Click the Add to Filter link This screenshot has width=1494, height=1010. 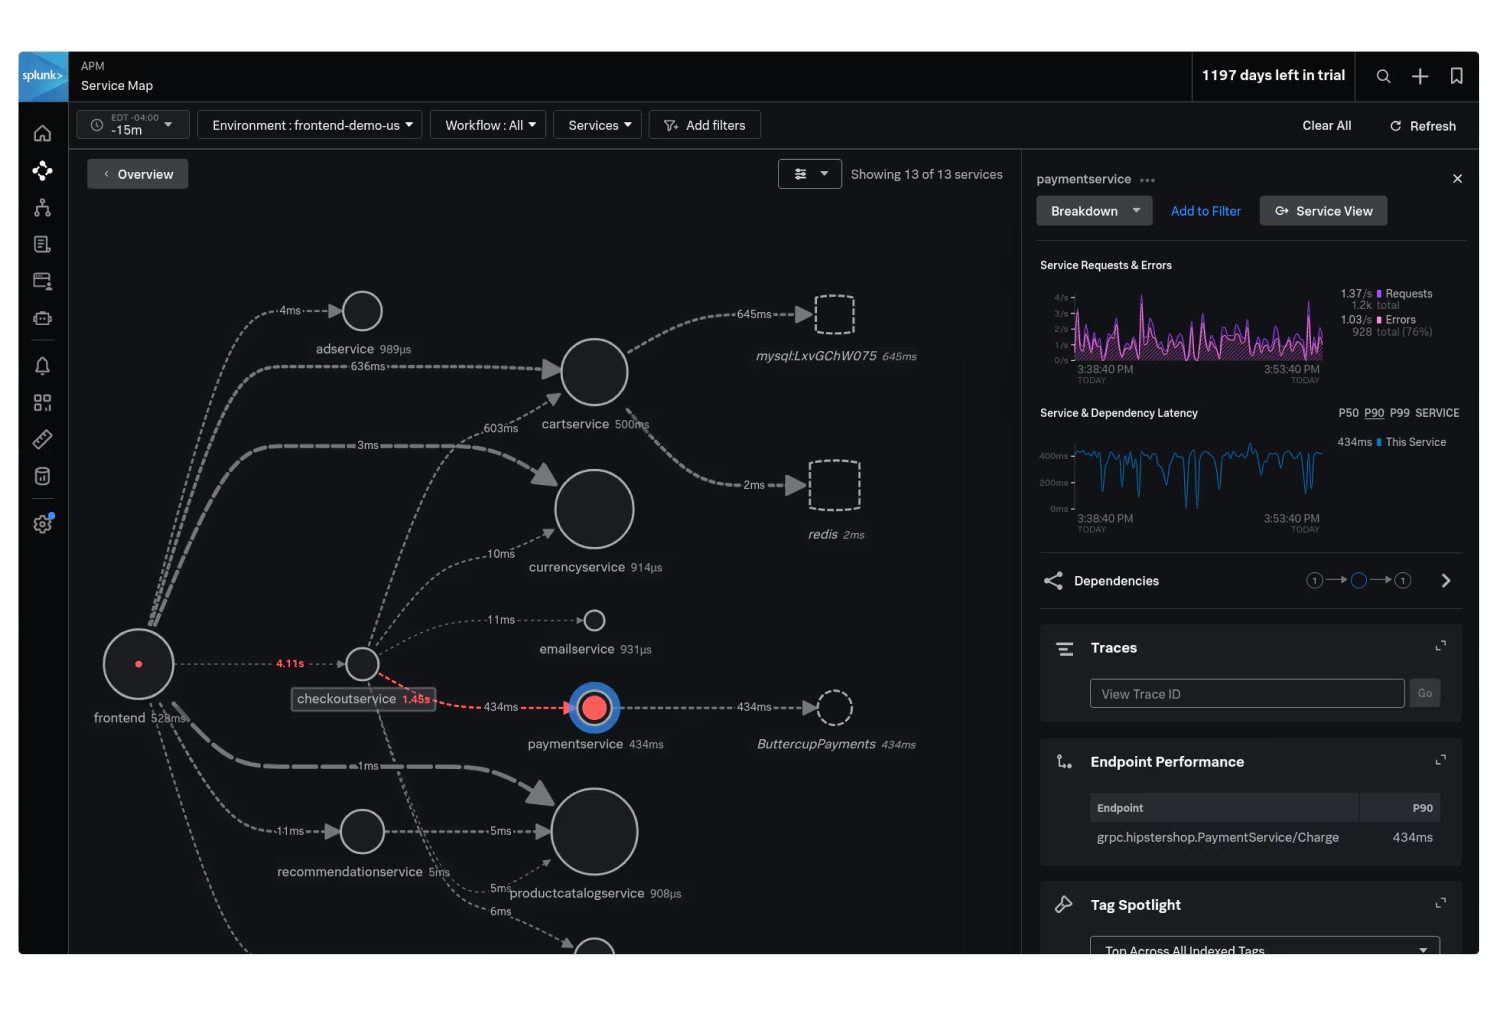click(x=1205, y=211)
